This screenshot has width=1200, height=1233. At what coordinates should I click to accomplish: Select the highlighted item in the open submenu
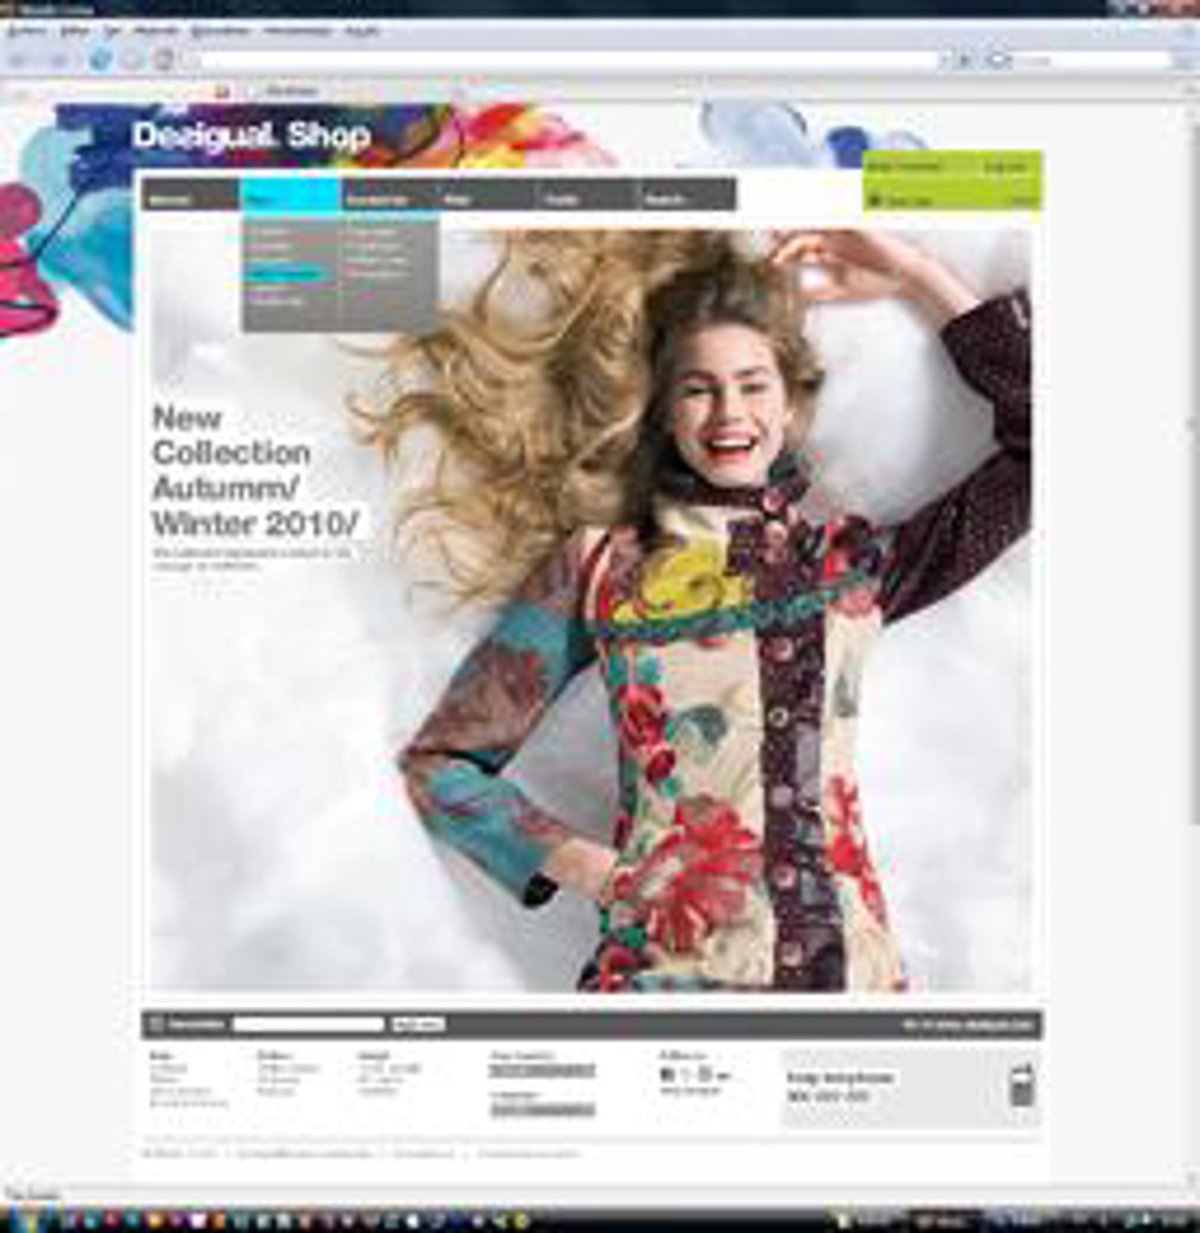[x=286, y=273]
